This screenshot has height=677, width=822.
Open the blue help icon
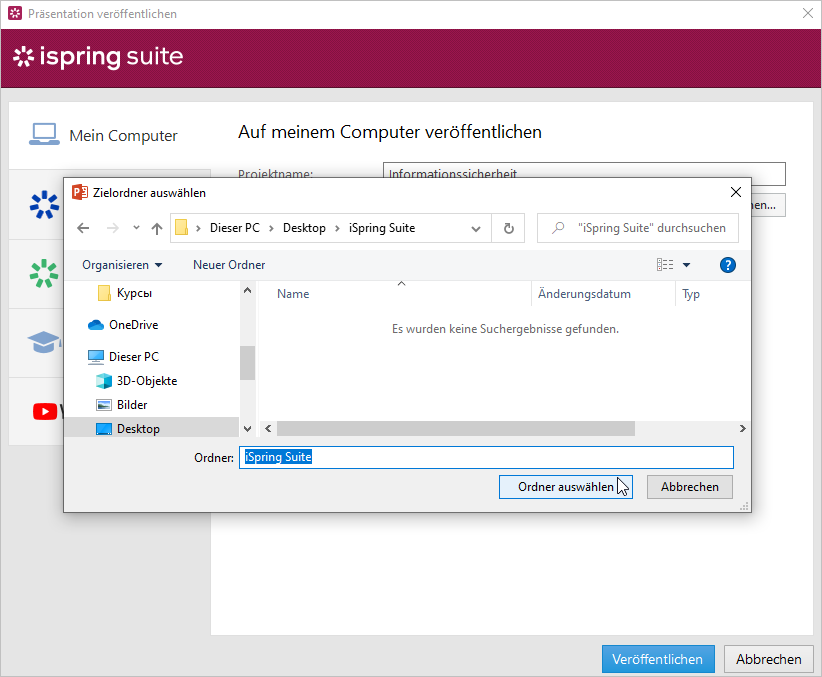pyautogui.click(x=727, y=265)
